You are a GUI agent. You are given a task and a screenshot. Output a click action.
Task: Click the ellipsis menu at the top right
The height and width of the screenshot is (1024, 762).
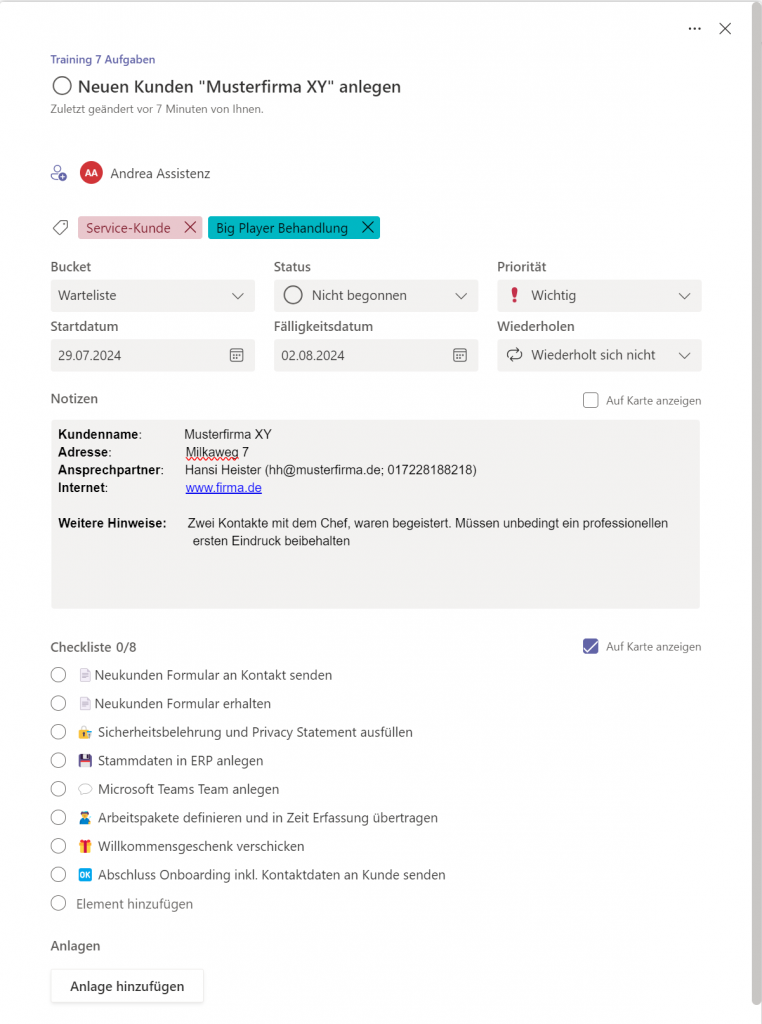[x=694, y=28]
